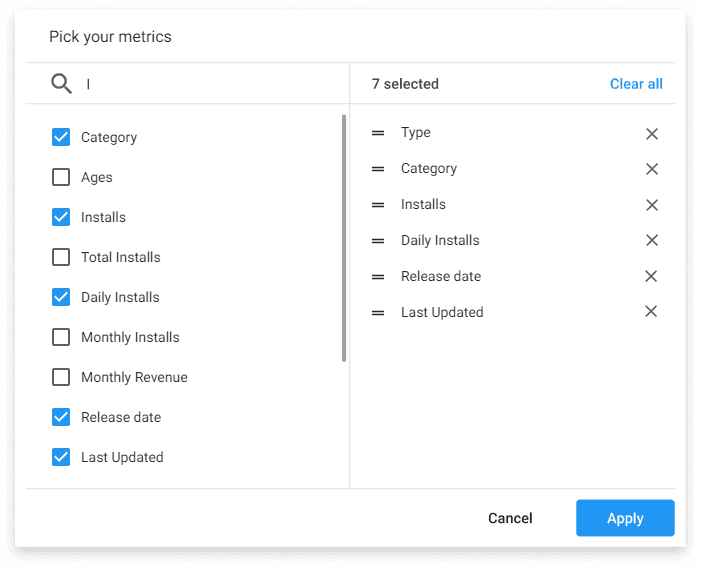Enable the Monthly Revenue checkbox
Screen dimensions: 701x568
[61, 377]
